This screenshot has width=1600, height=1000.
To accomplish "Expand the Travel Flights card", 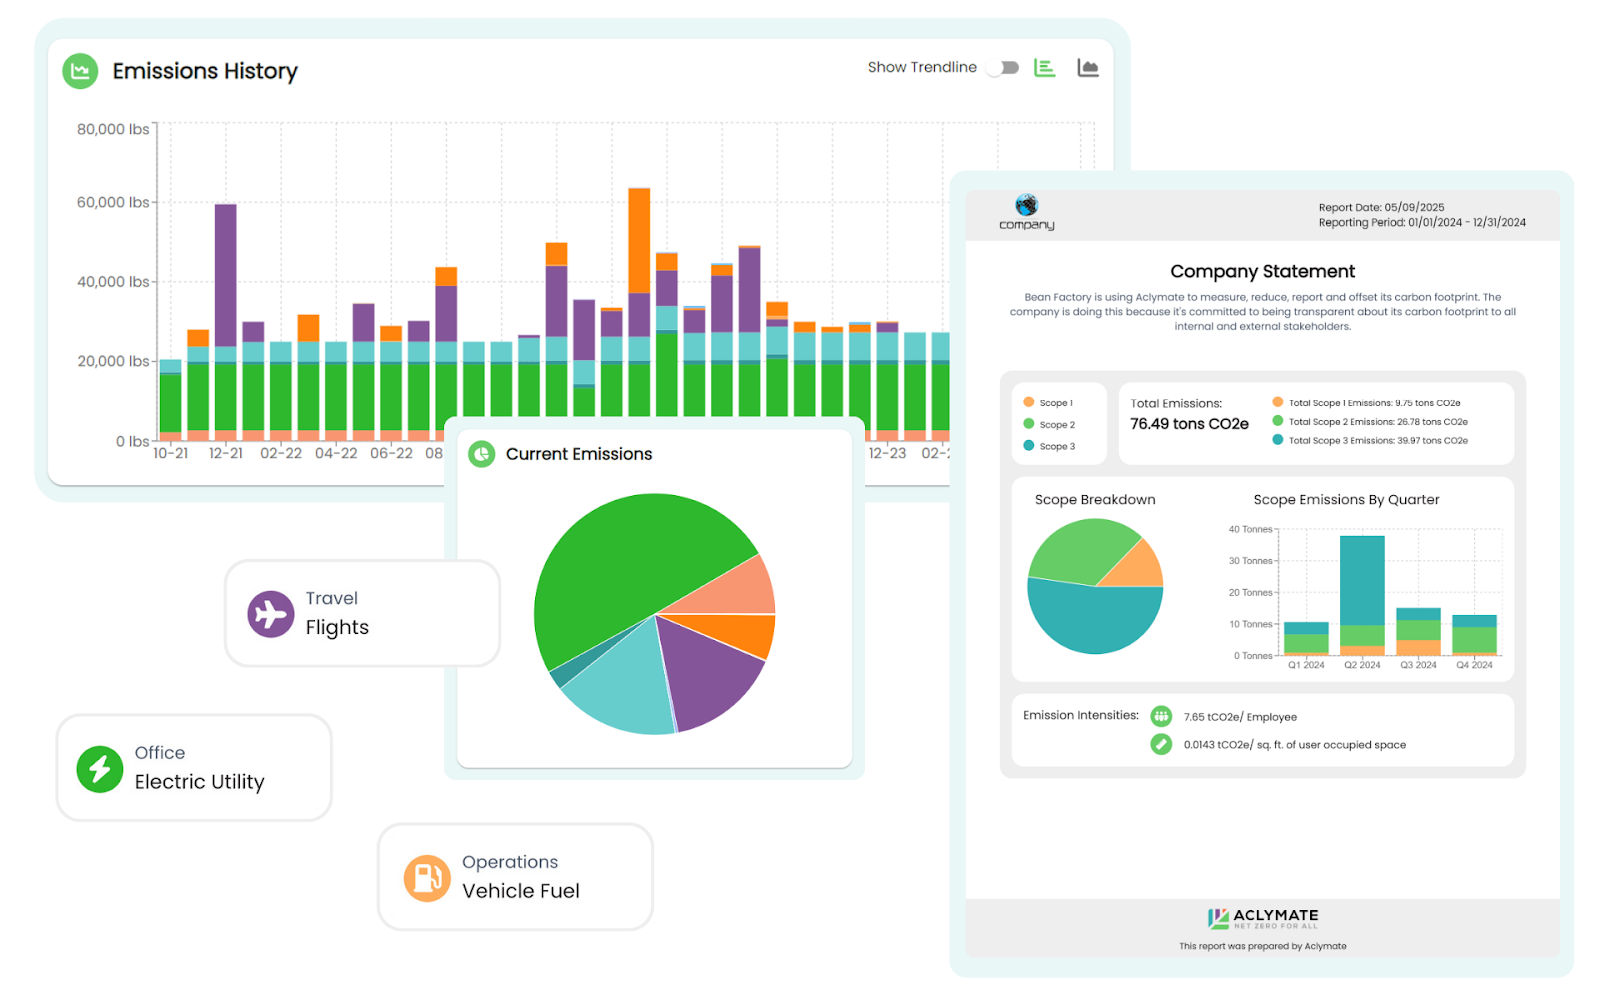I will coord(363,613).
